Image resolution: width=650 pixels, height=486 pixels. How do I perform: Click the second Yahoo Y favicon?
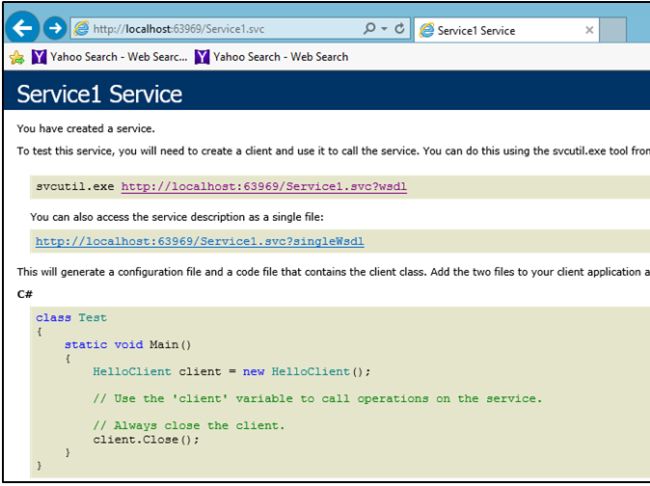(202, 57)
